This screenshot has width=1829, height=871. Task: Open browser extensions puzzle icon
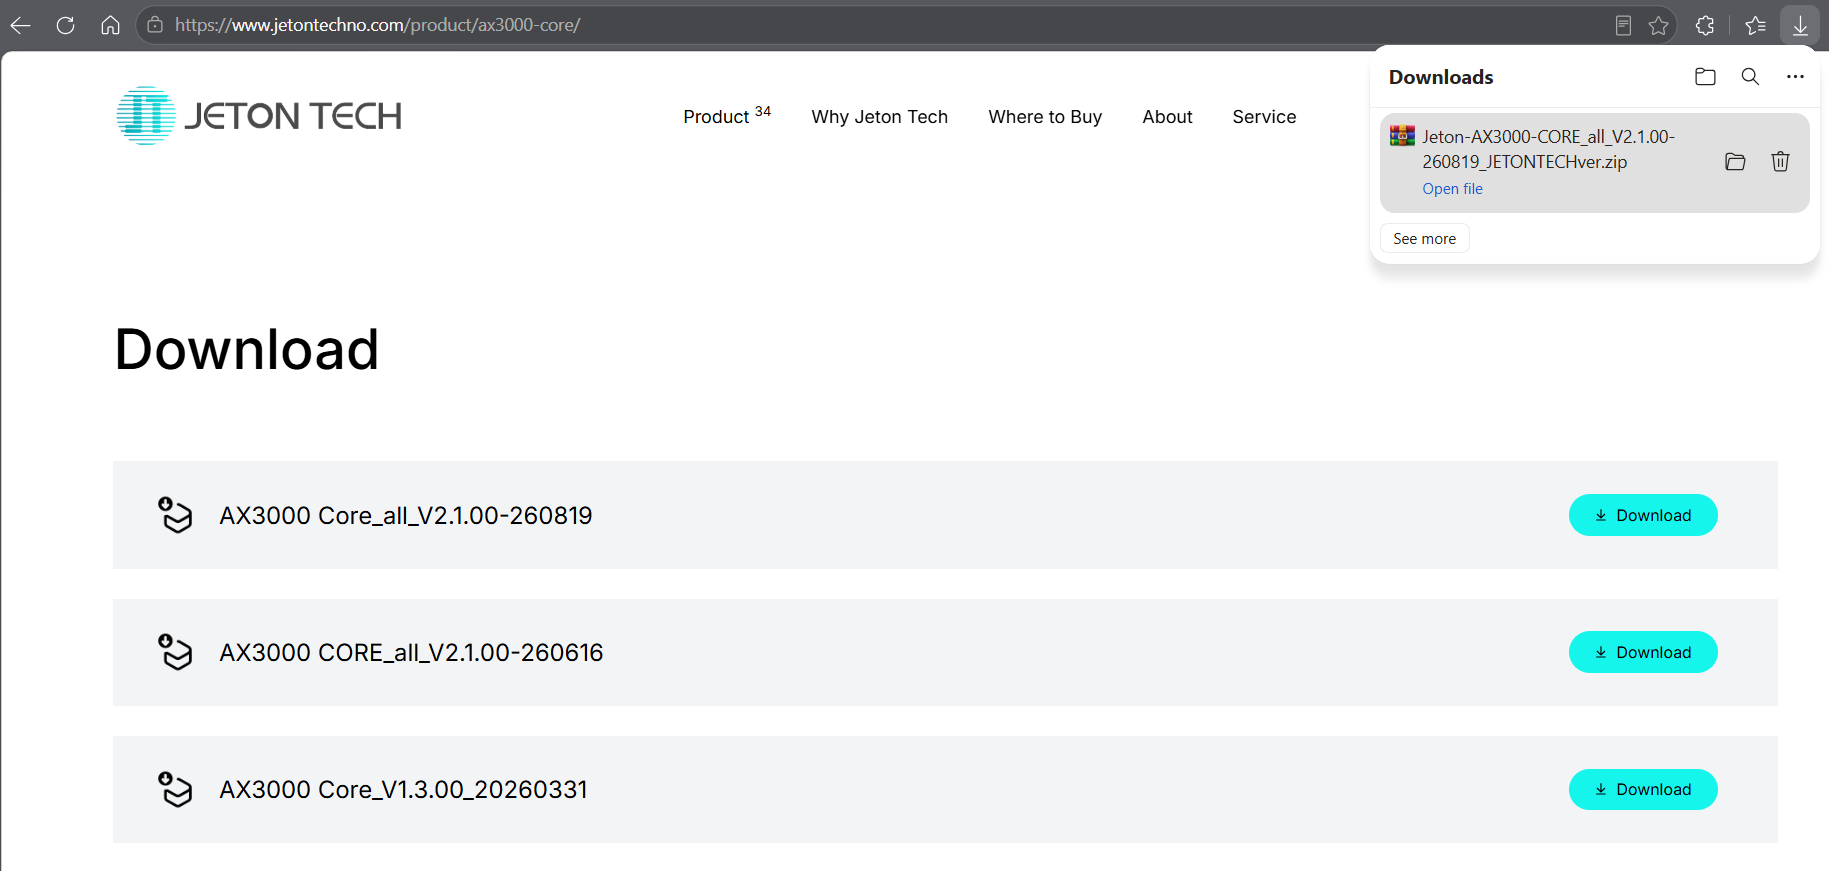[x=1705, y=25]
